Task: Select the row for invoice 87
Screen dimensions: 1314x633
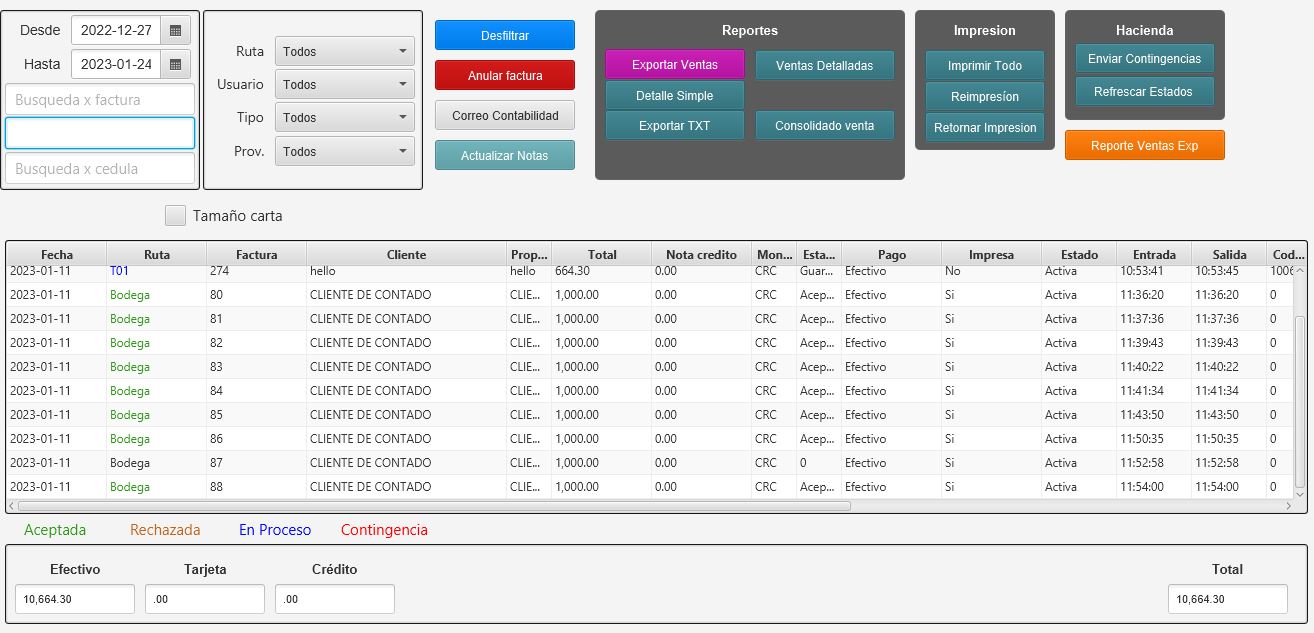Action: pos(400,463)
